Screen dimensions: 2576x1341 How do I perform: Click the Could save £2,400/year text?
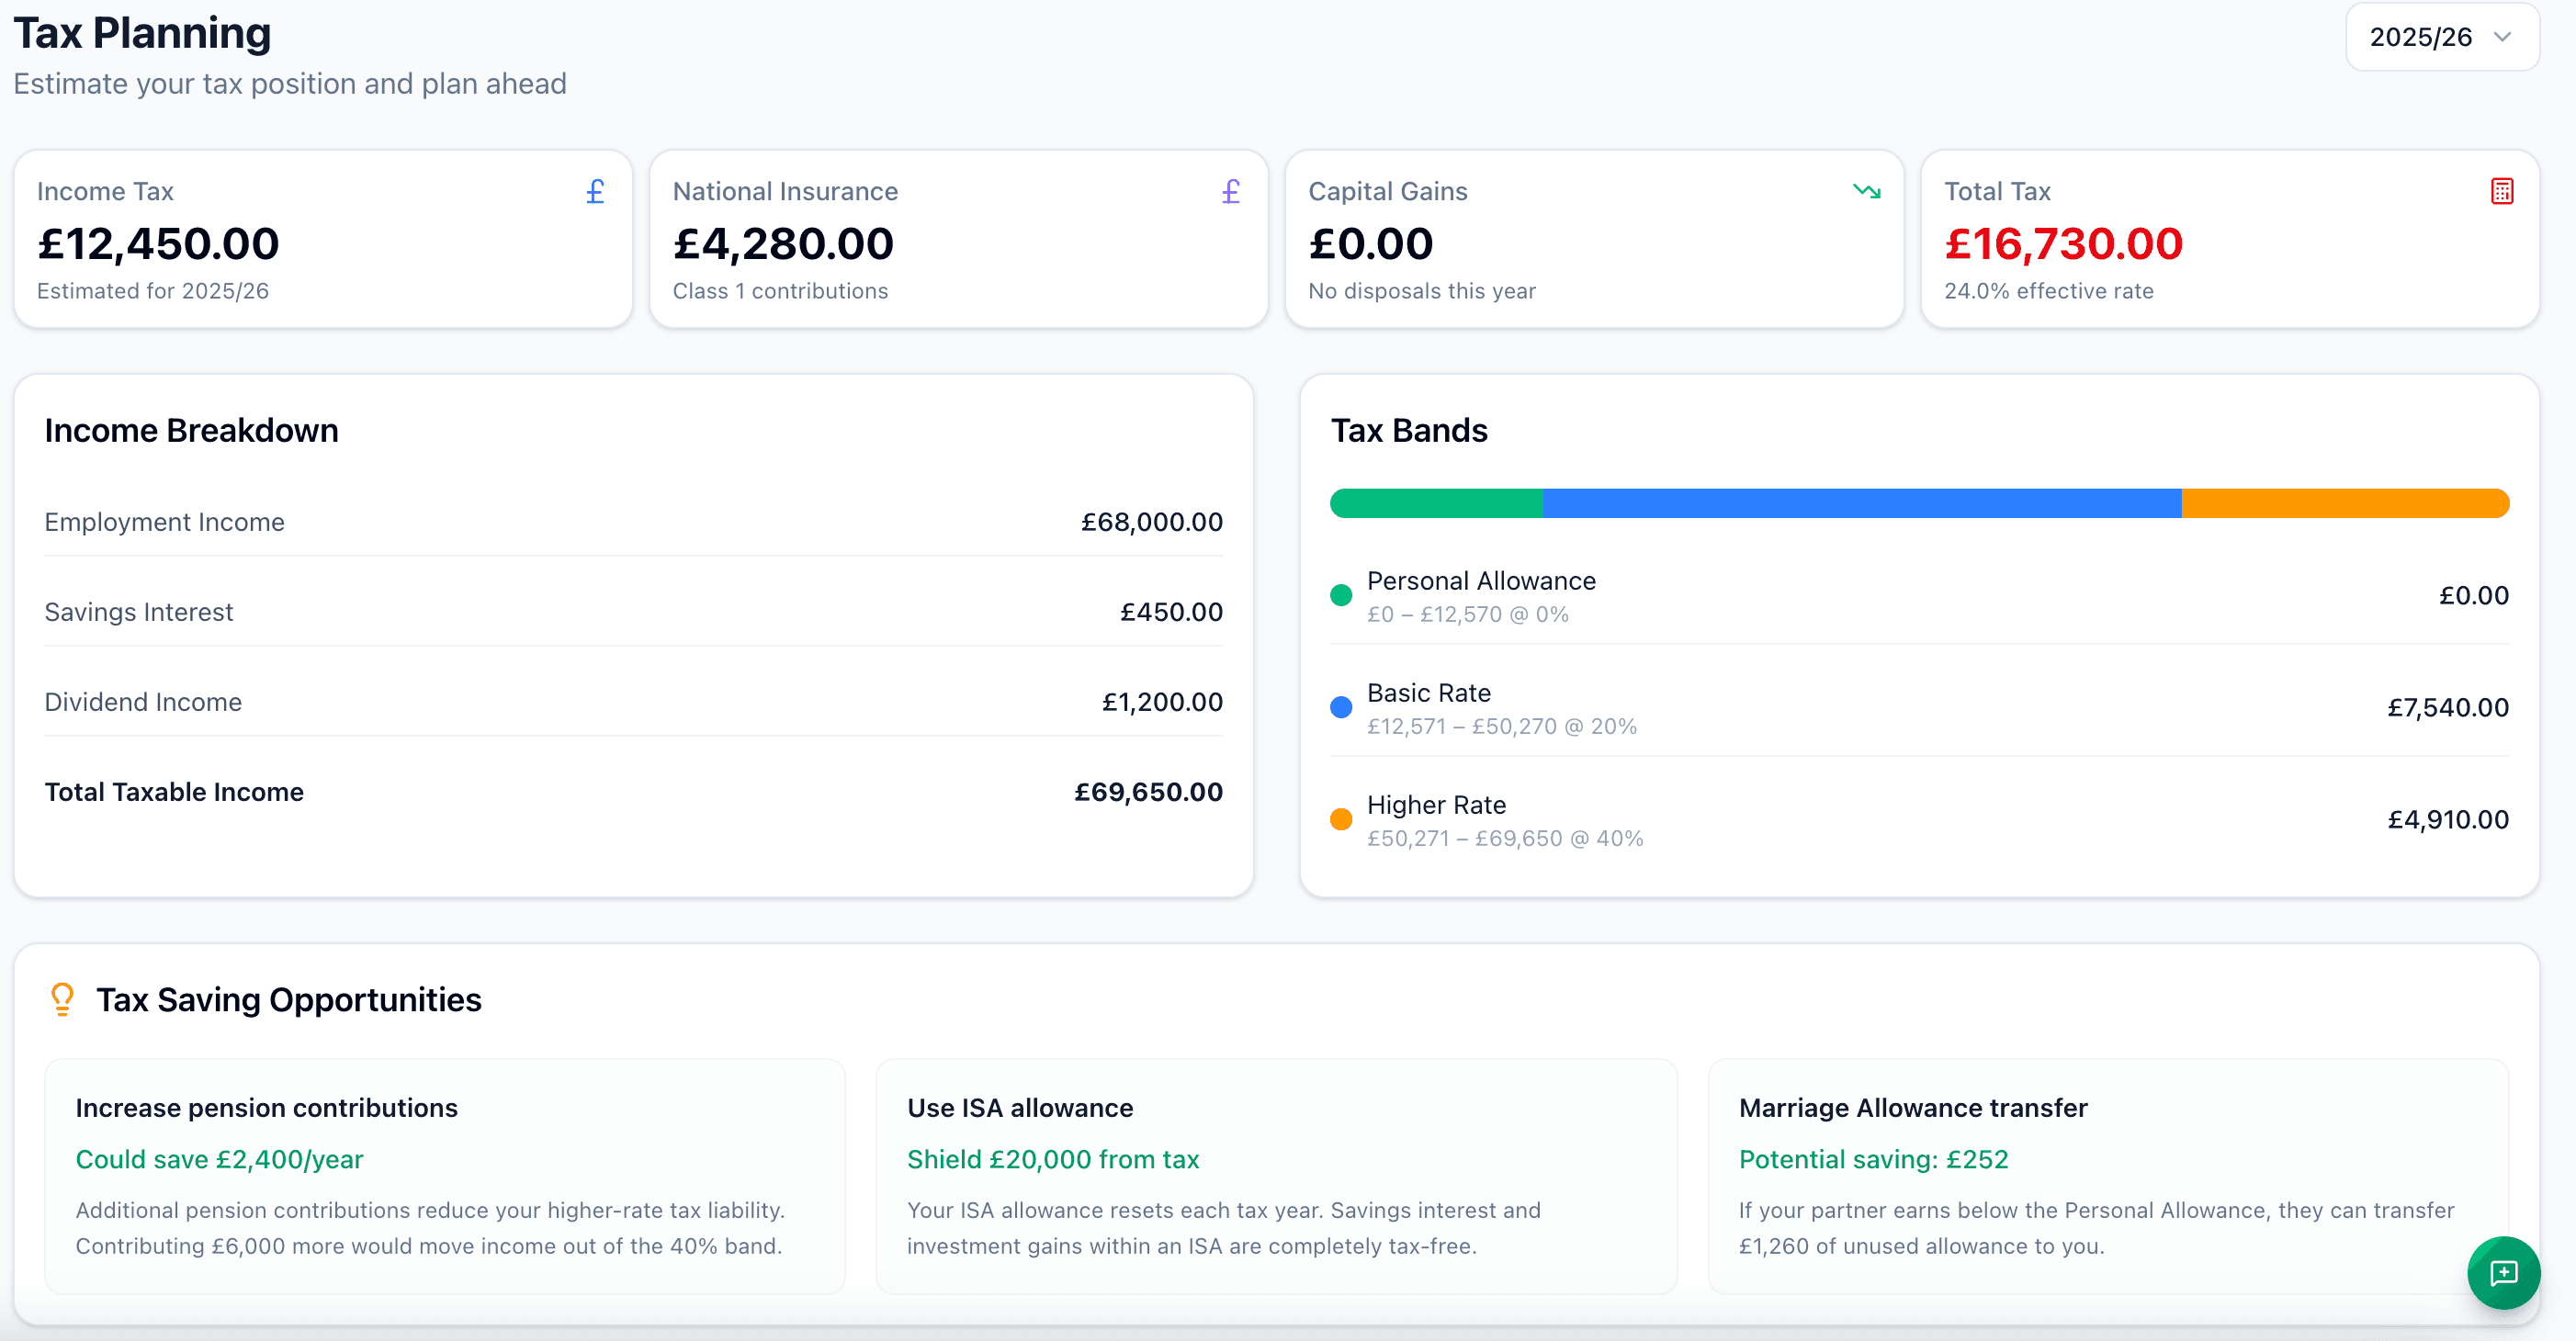click(220, 1159)
